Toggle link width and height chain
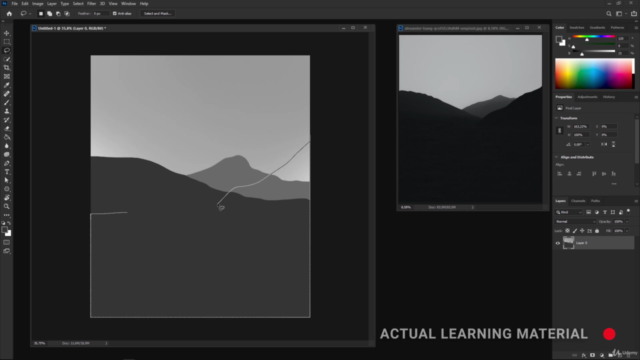Image resolution: width=640 pixels, height=360 pixels. point(560,131)
